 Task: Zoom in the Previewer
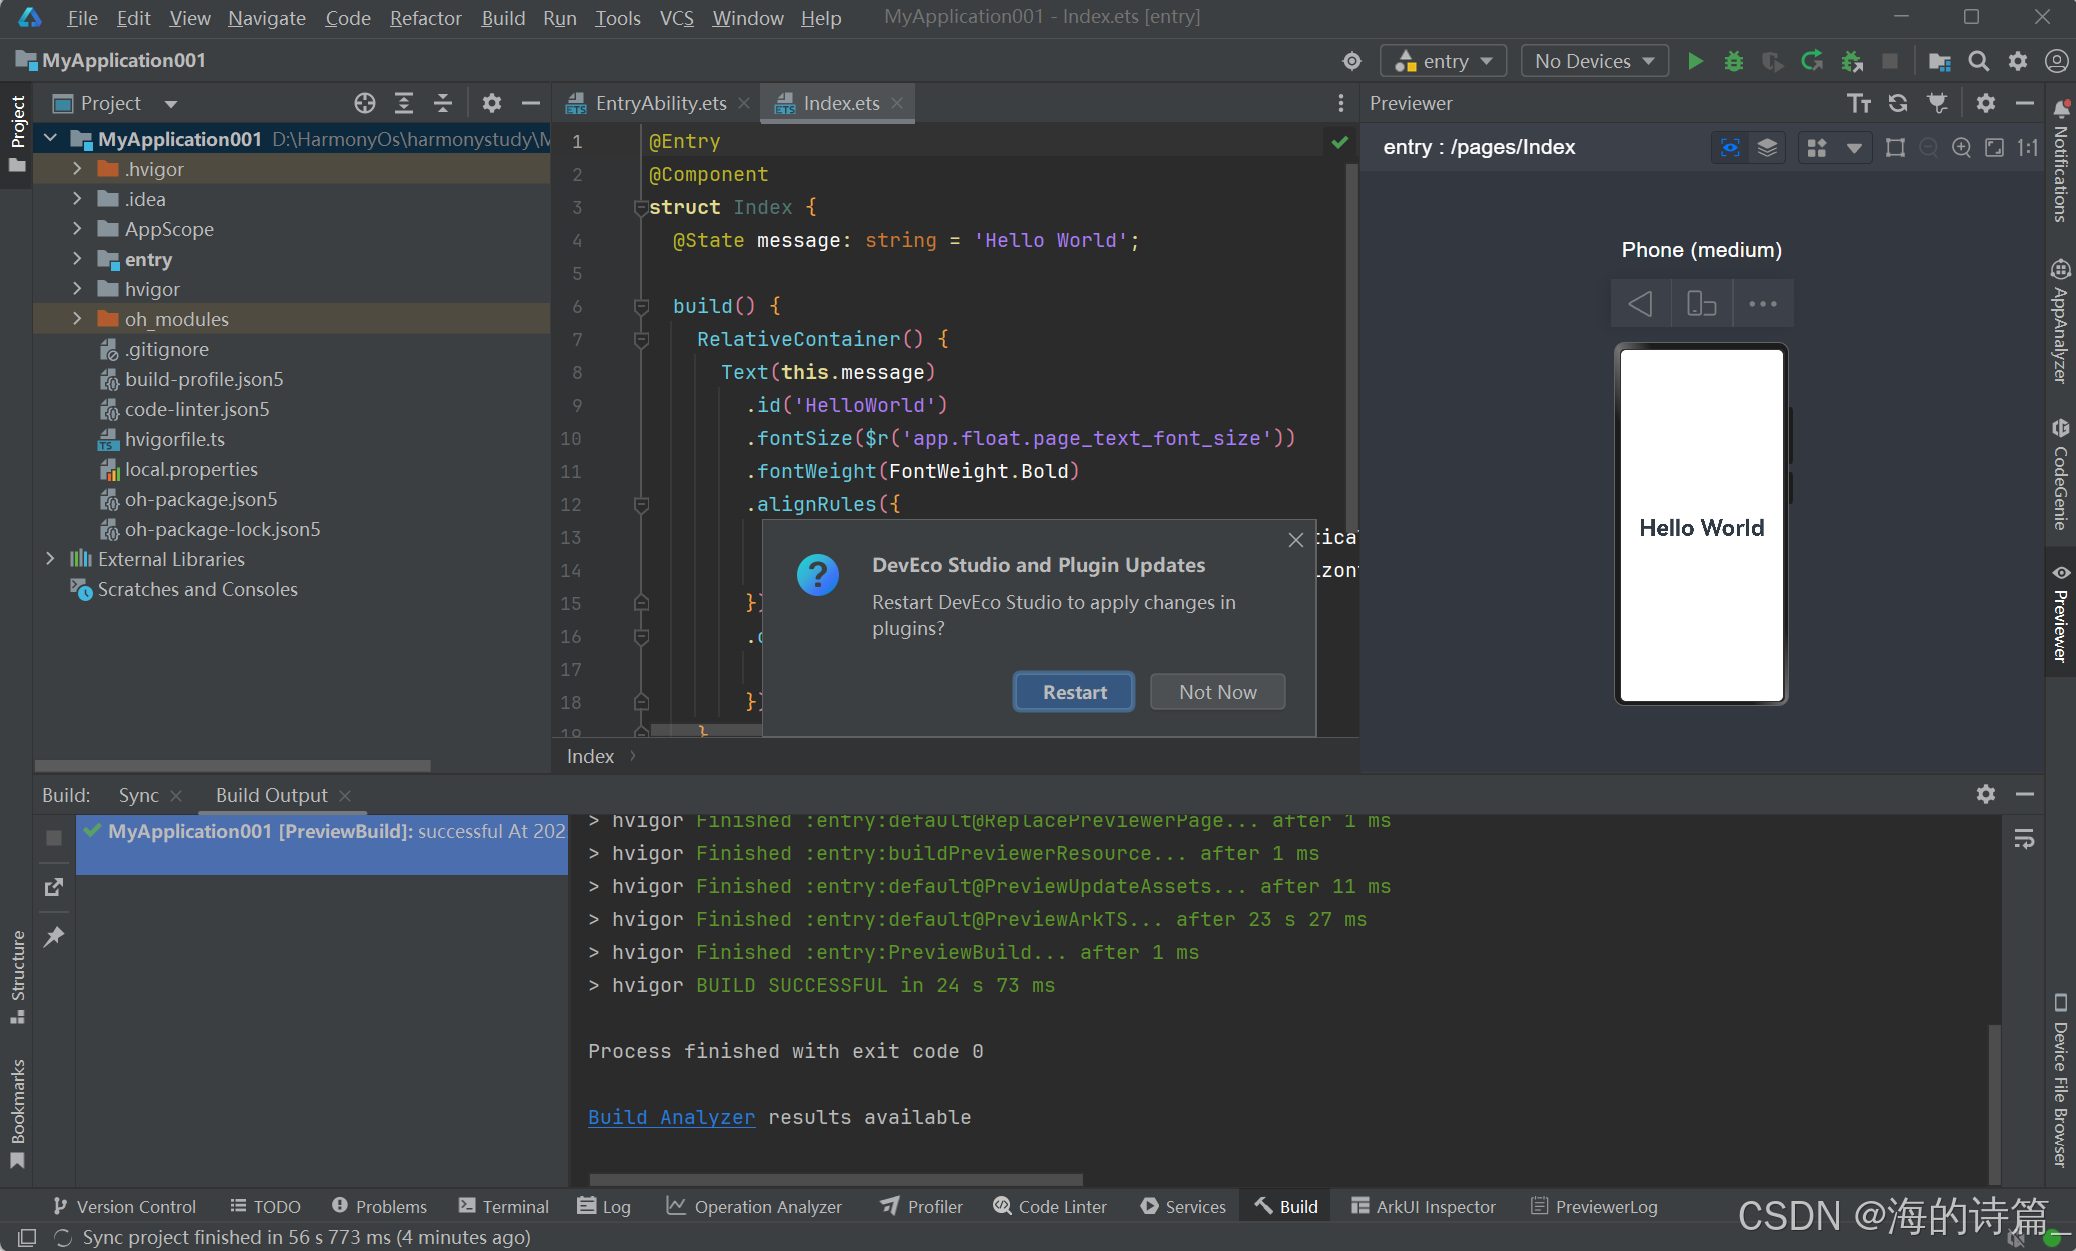click(1962, 148)
